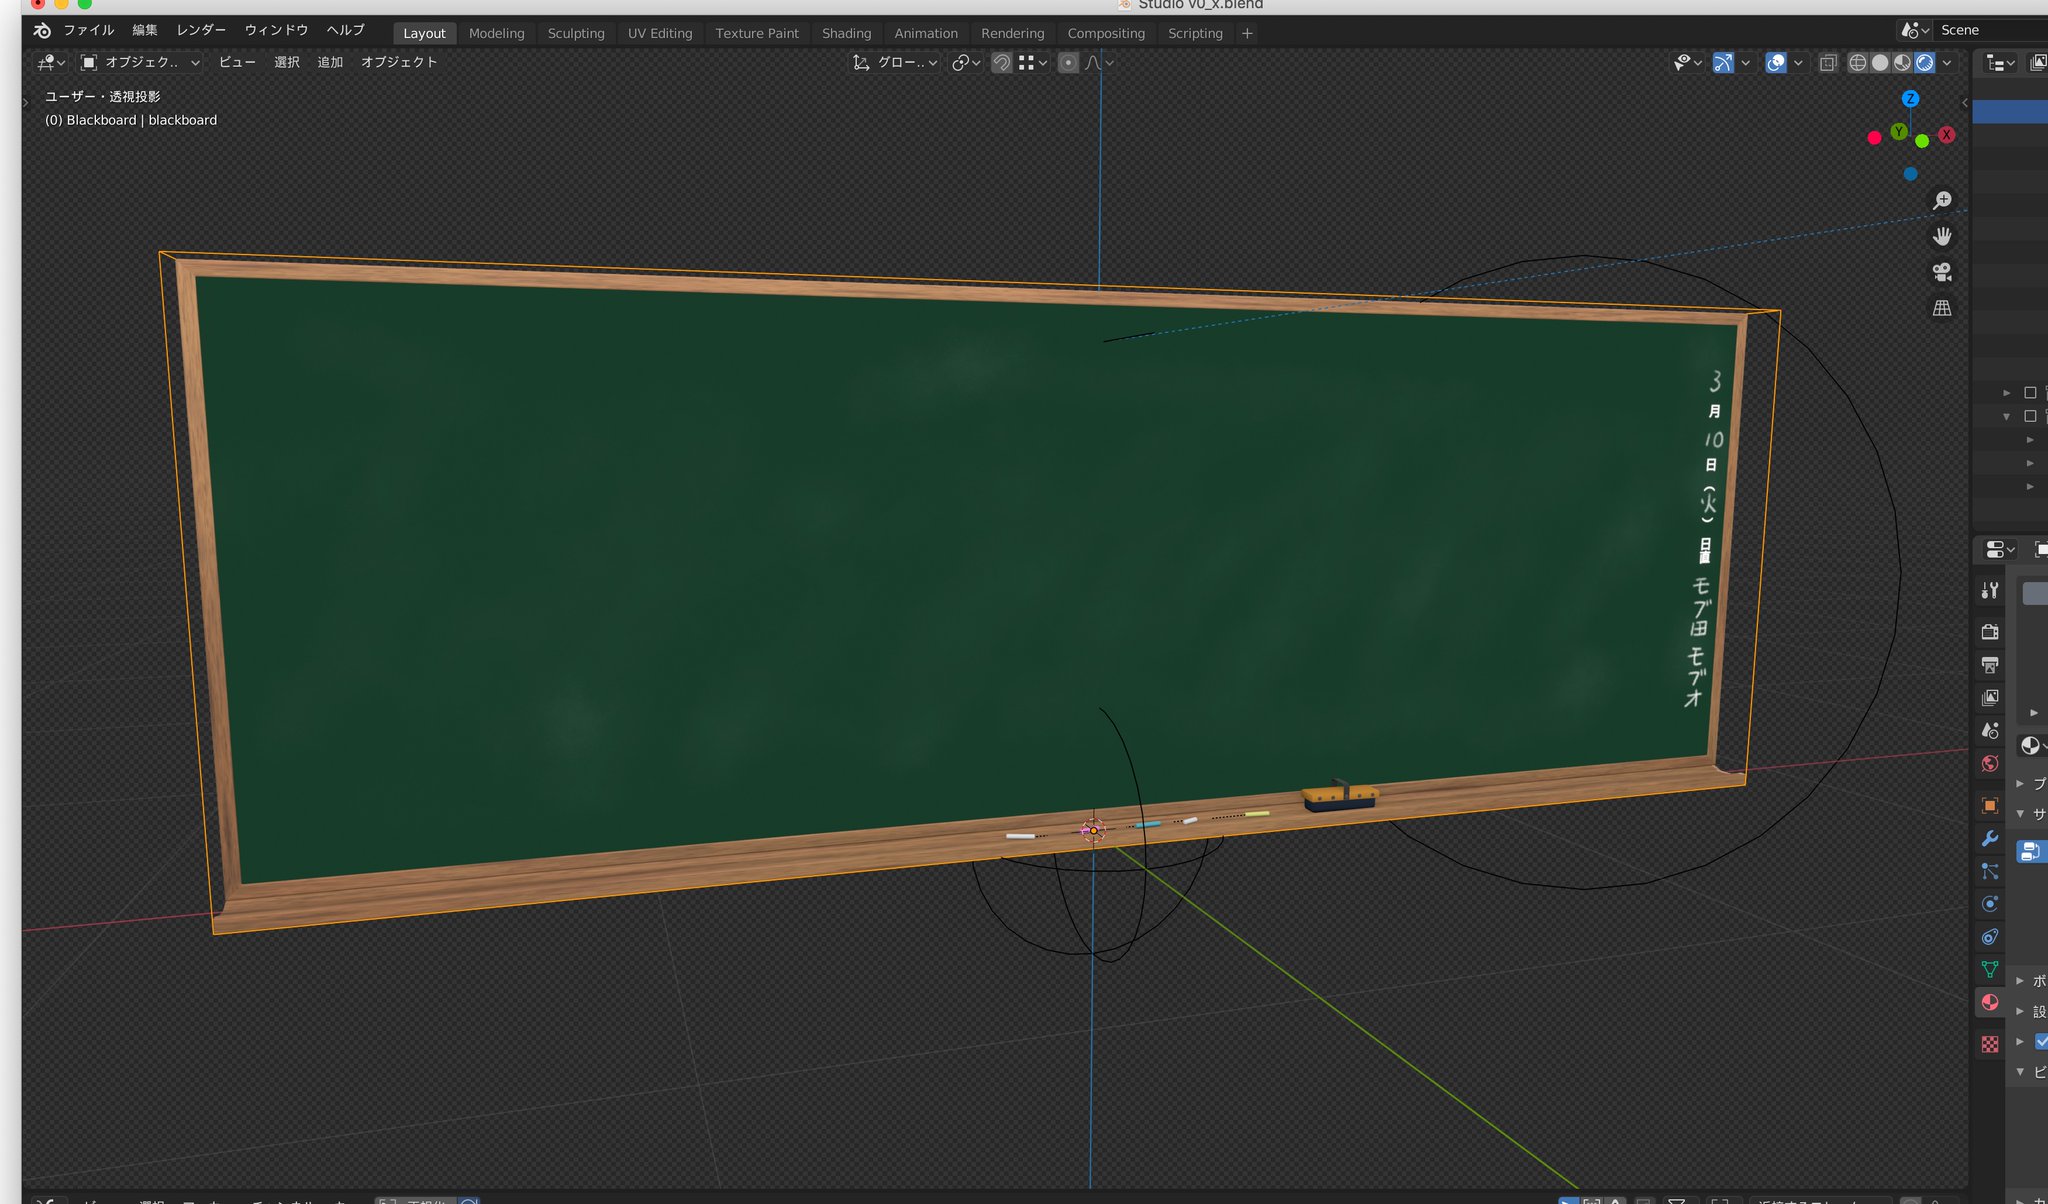2048x1204 pixels.
Task: Open the transform orientation dropdown
Action: 896,62
